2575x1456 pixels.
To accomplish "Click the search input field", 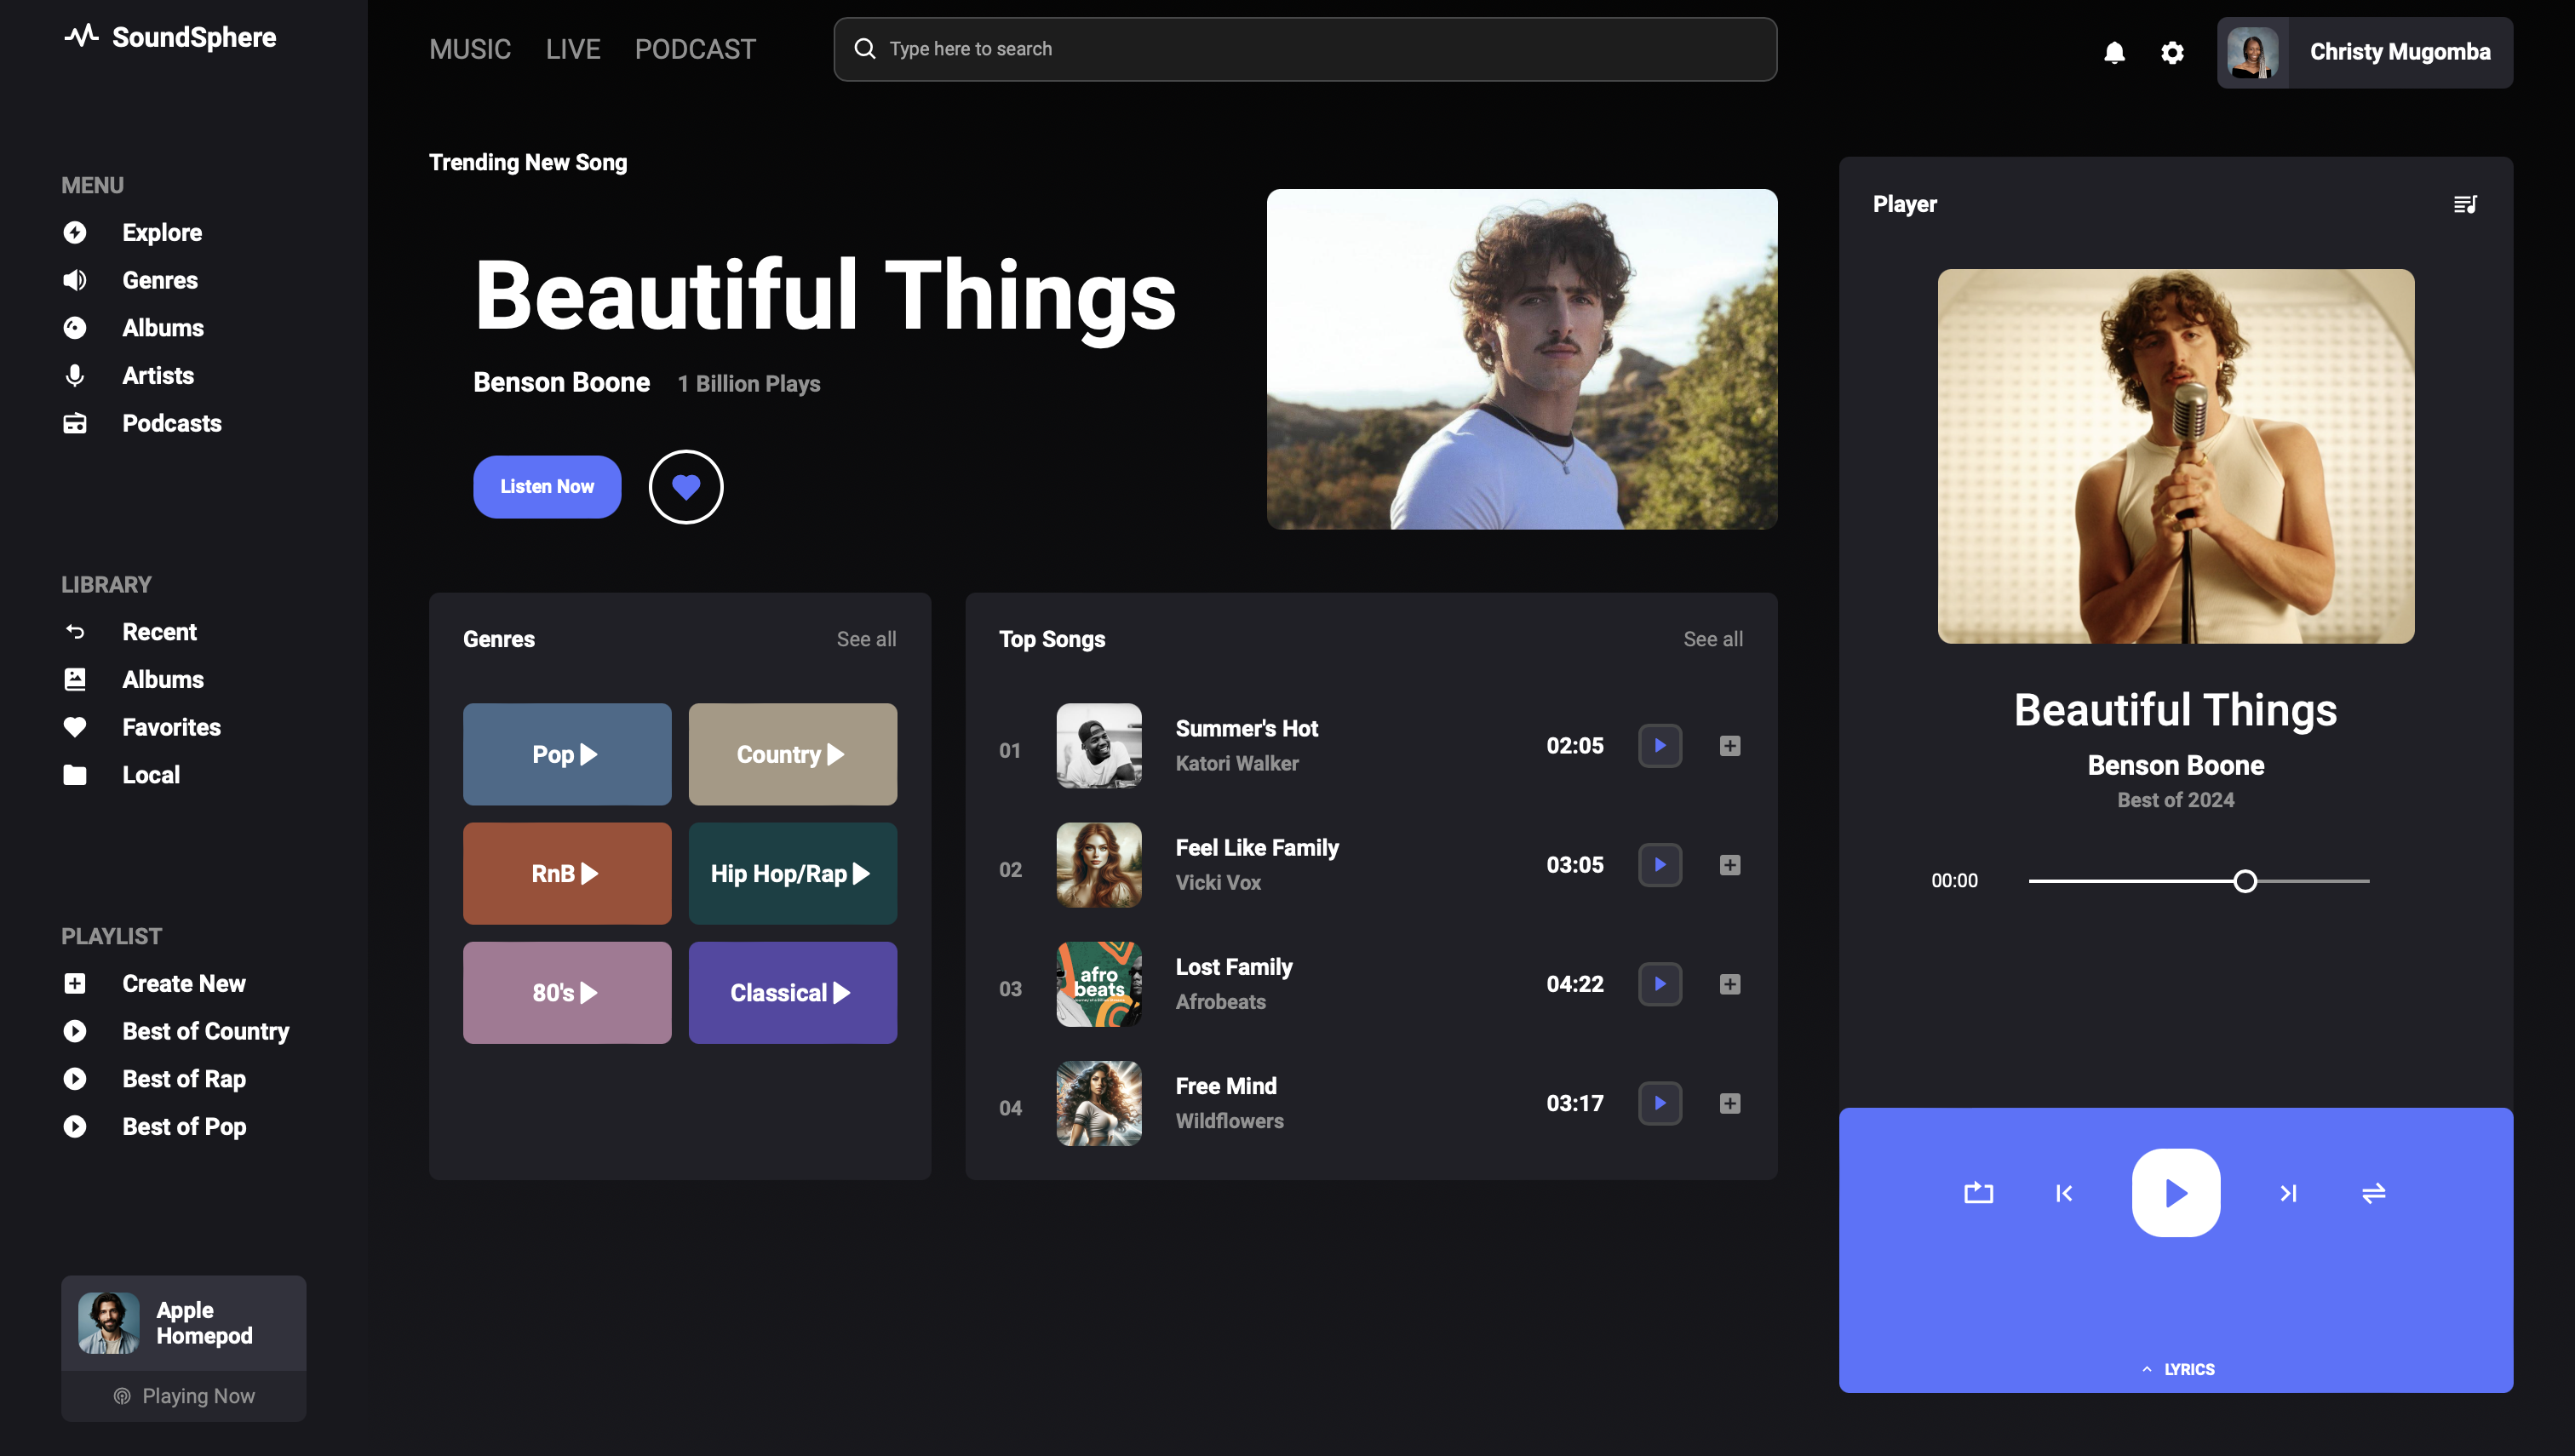I will coord(1305,49).
